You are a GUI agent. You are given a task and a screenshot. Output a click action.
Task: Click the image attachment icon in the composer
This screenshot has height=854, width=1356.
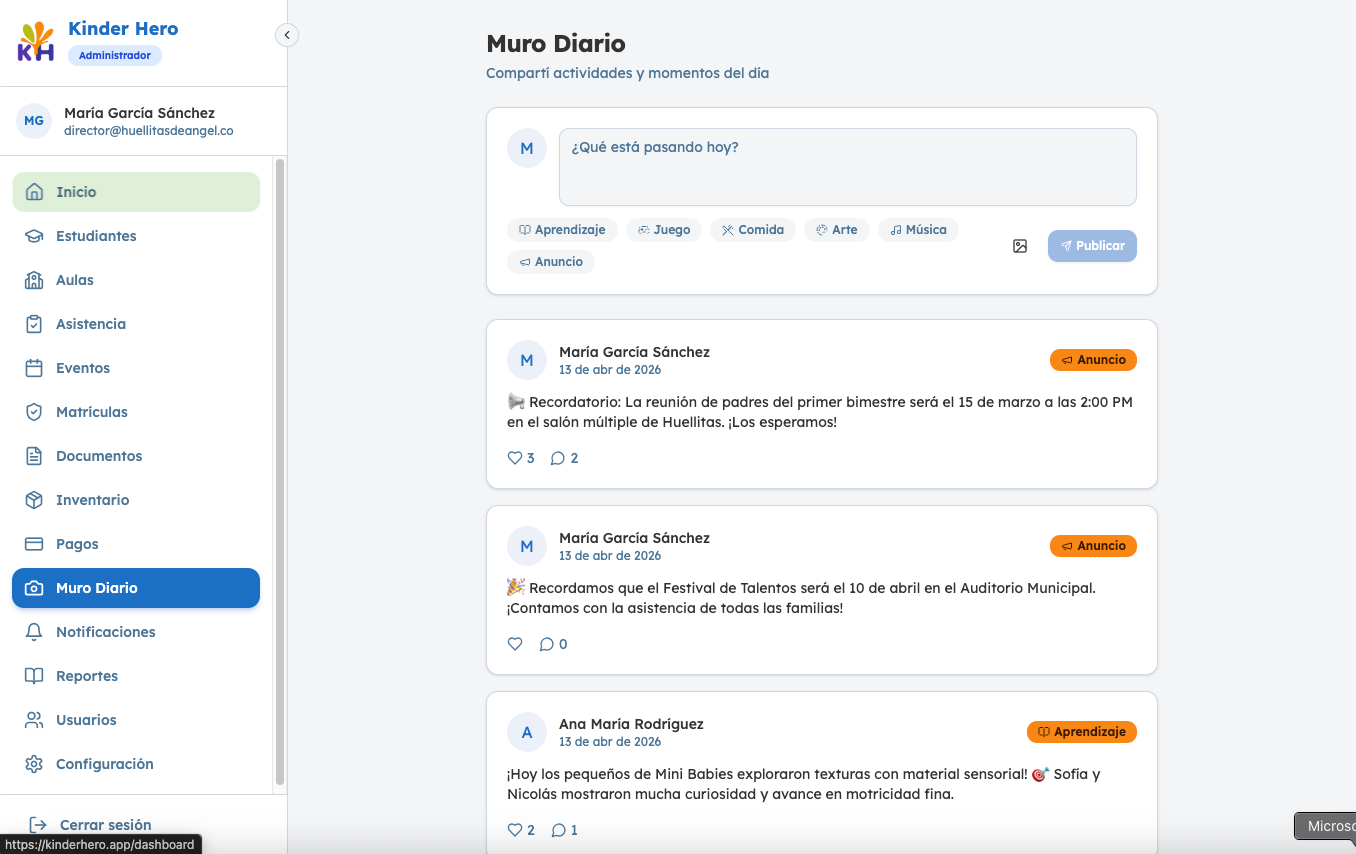coord(1020,246)
